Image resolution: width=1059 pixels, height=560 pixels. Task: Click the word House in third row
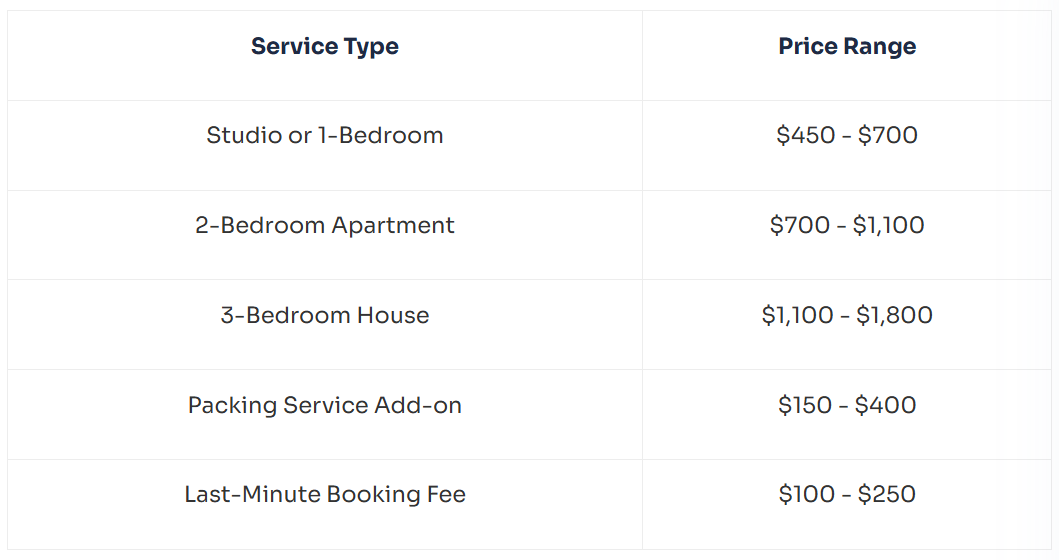393,315
